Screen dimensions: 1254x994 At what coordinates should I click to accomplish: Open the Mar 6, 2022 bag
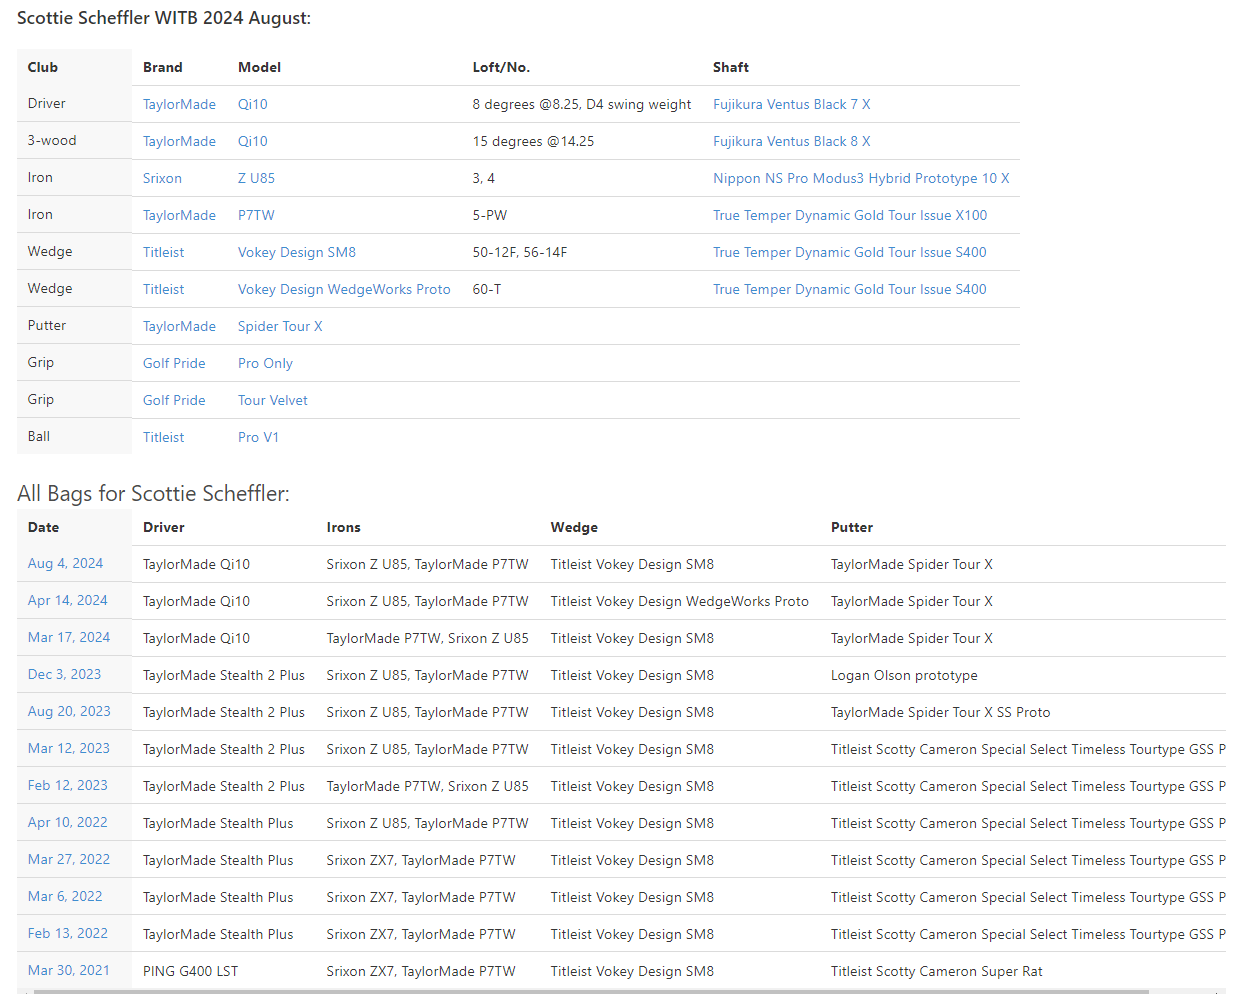65,896
